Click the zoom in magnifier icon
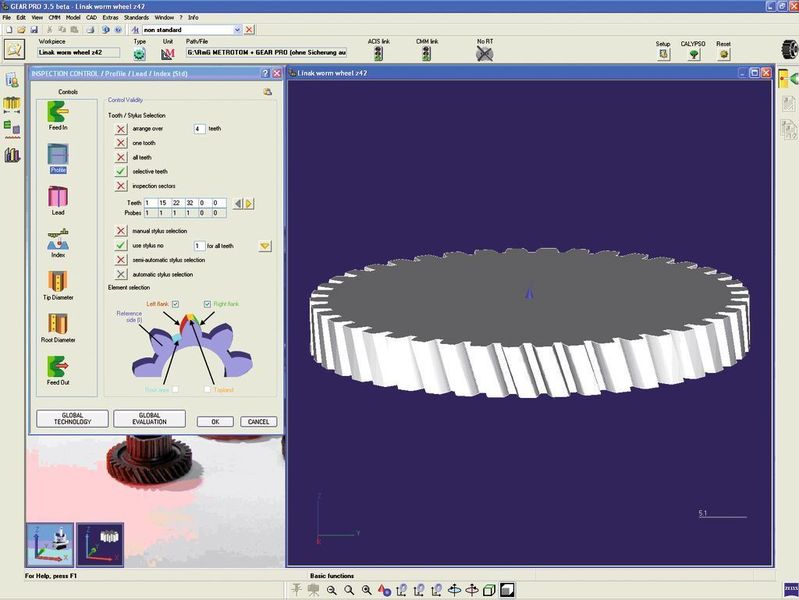 [x=366, y=590]
